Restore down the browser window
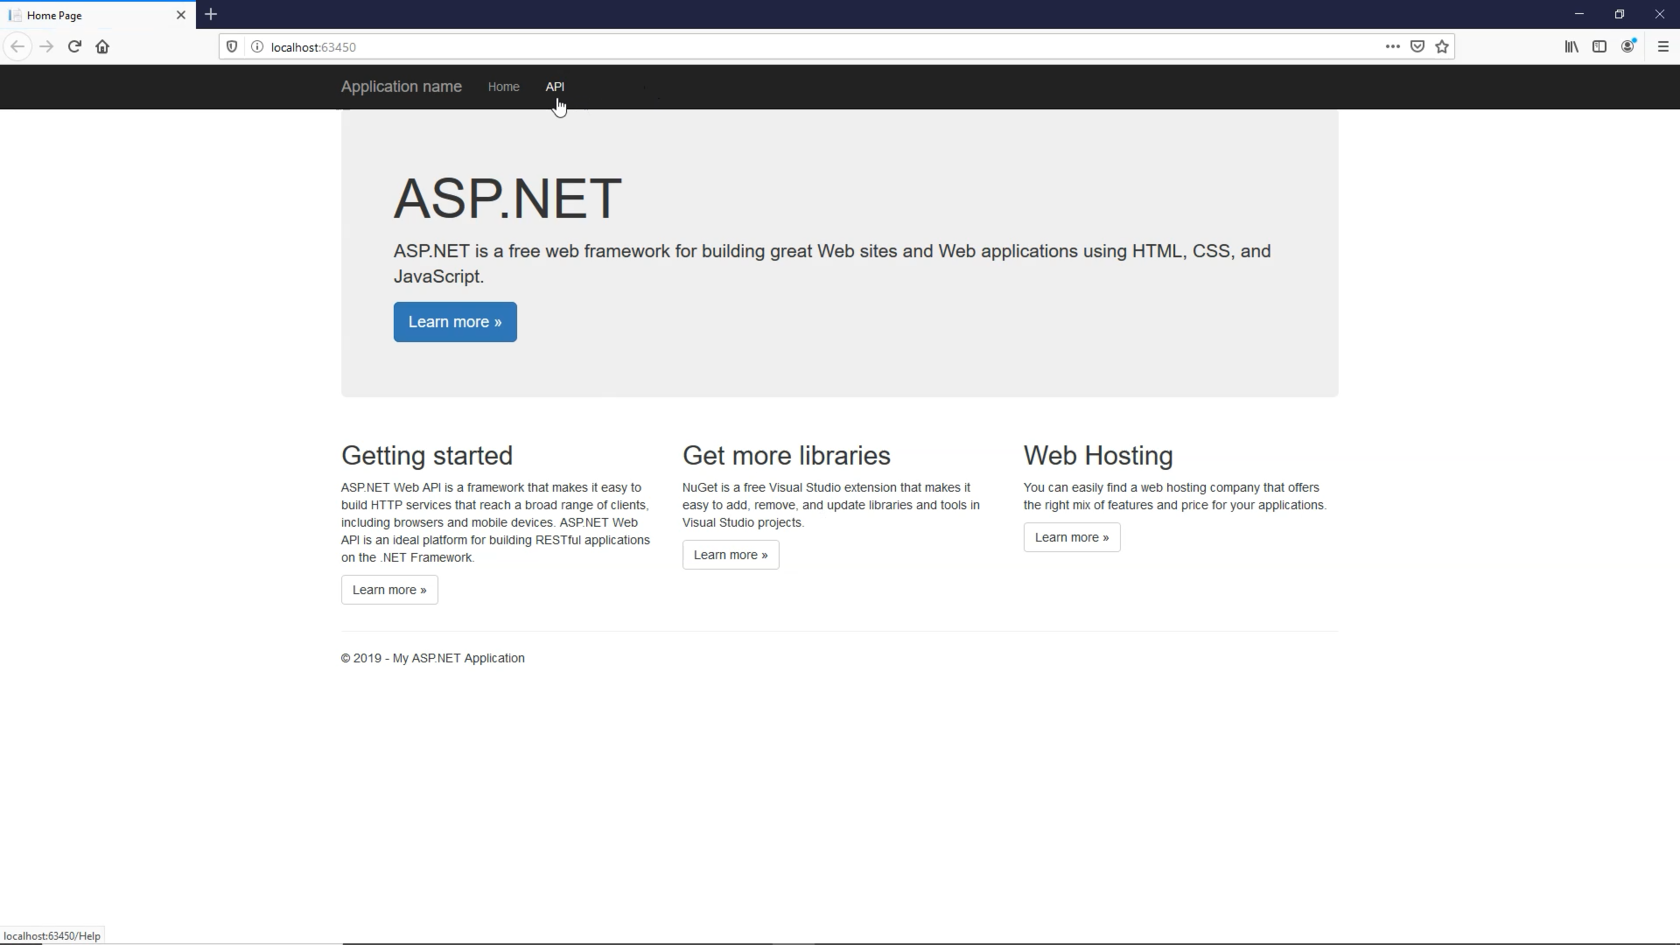This screenshot has height=945, width=1680. pyautogui.click(x=1619, y=14)
